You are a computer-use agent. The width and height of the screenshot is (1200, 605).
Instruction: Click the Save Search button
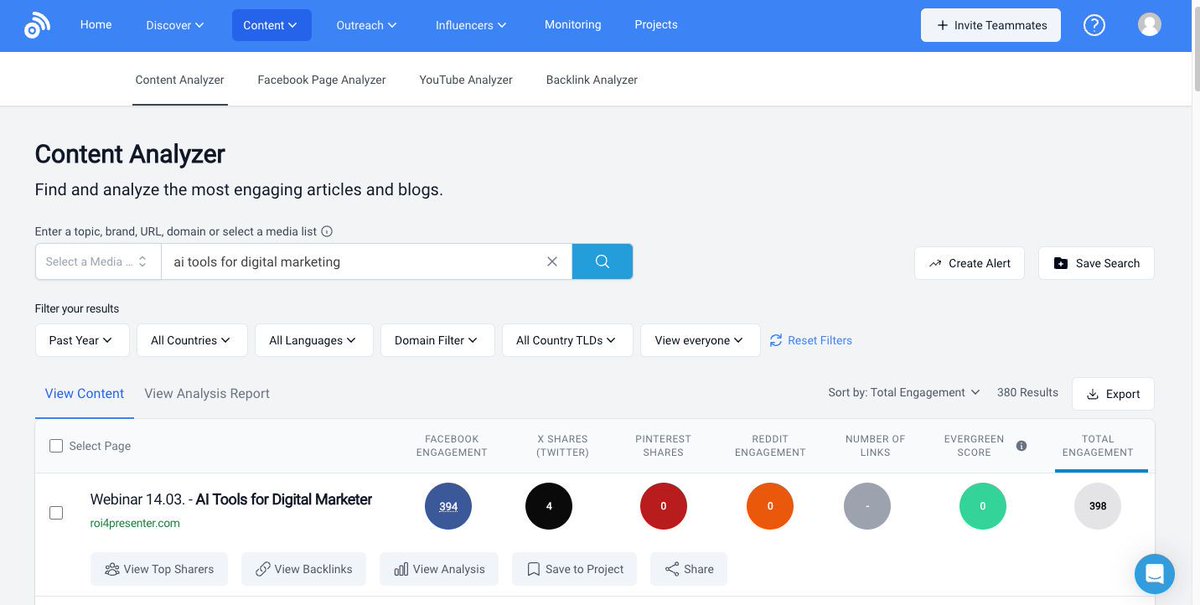(x=1096, y=263)
